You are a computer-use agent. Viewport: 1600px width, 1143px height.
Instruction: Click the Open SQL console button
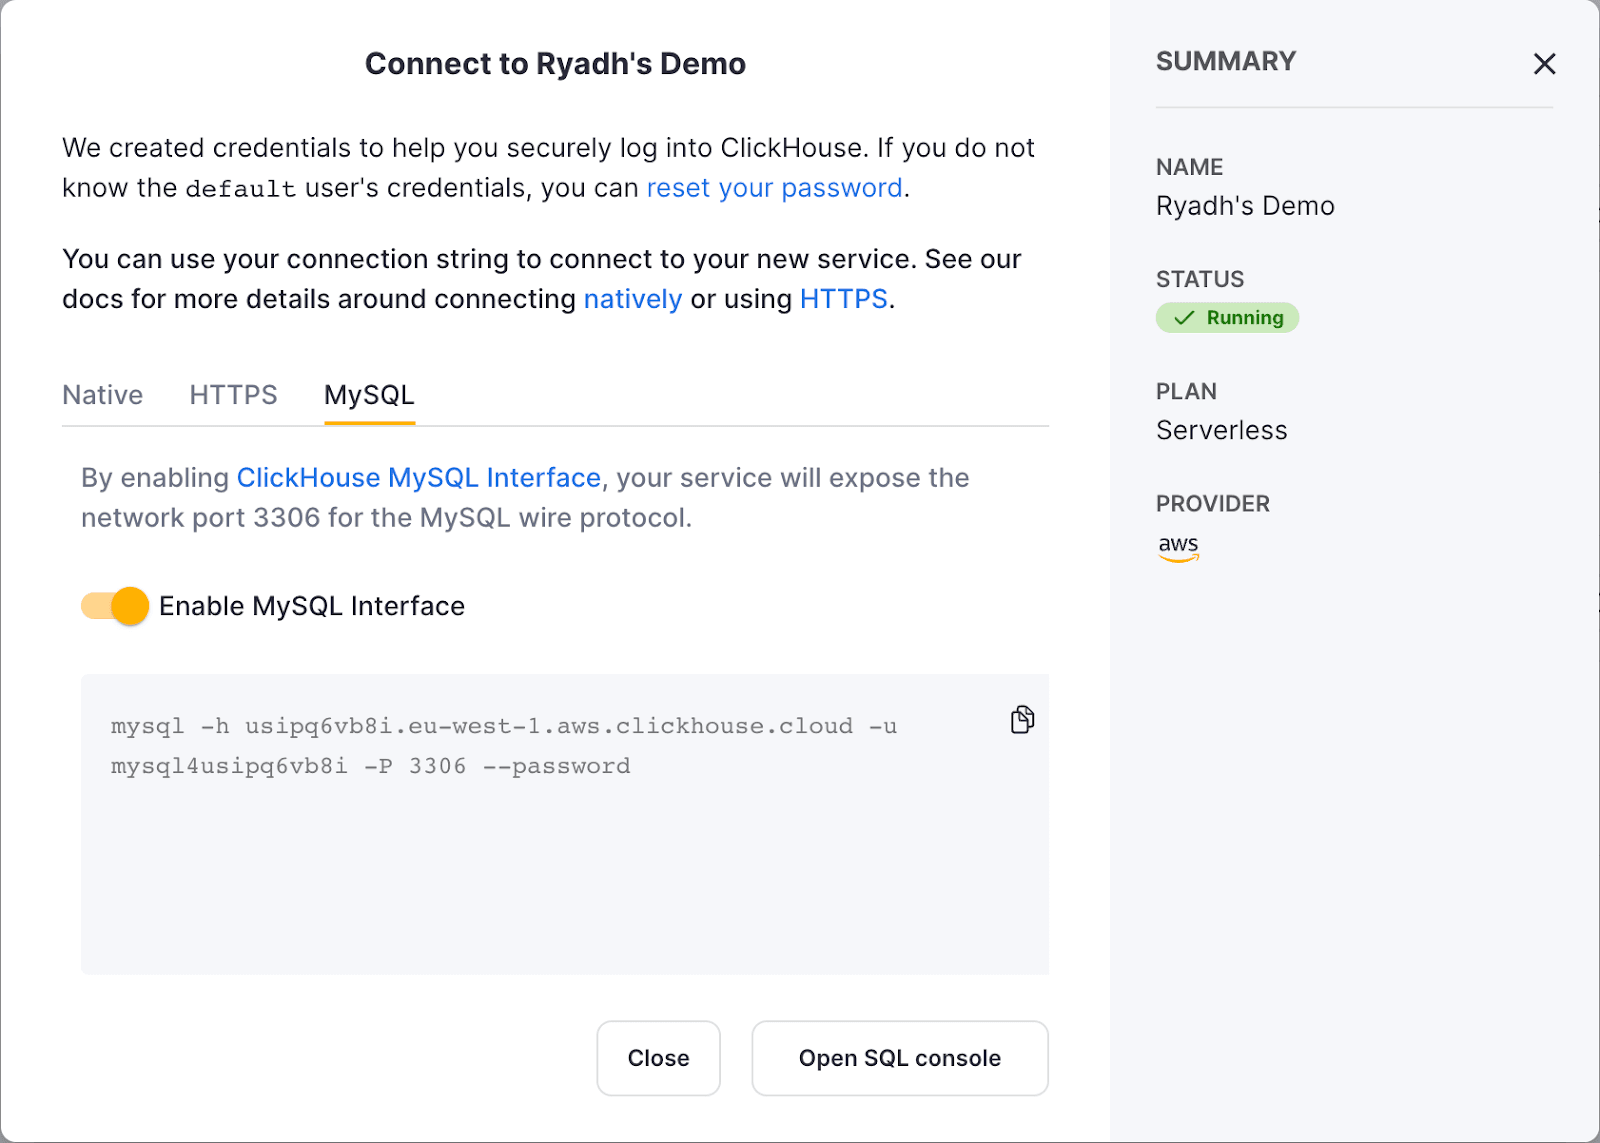pos(899,1058)
